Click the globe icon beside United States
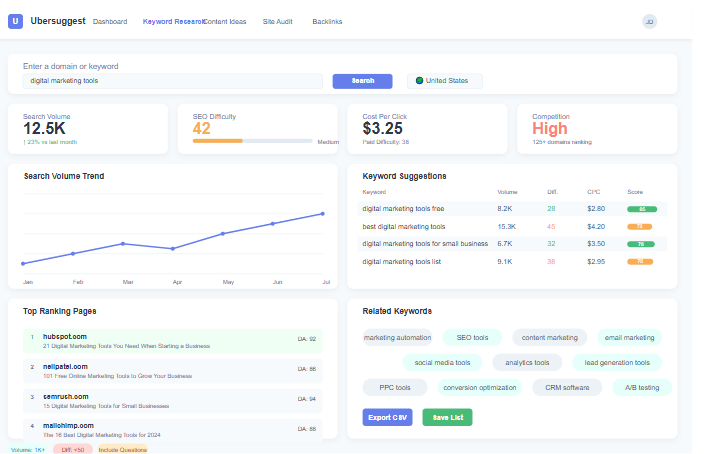 pyautogui.click(x=420, y=81)
